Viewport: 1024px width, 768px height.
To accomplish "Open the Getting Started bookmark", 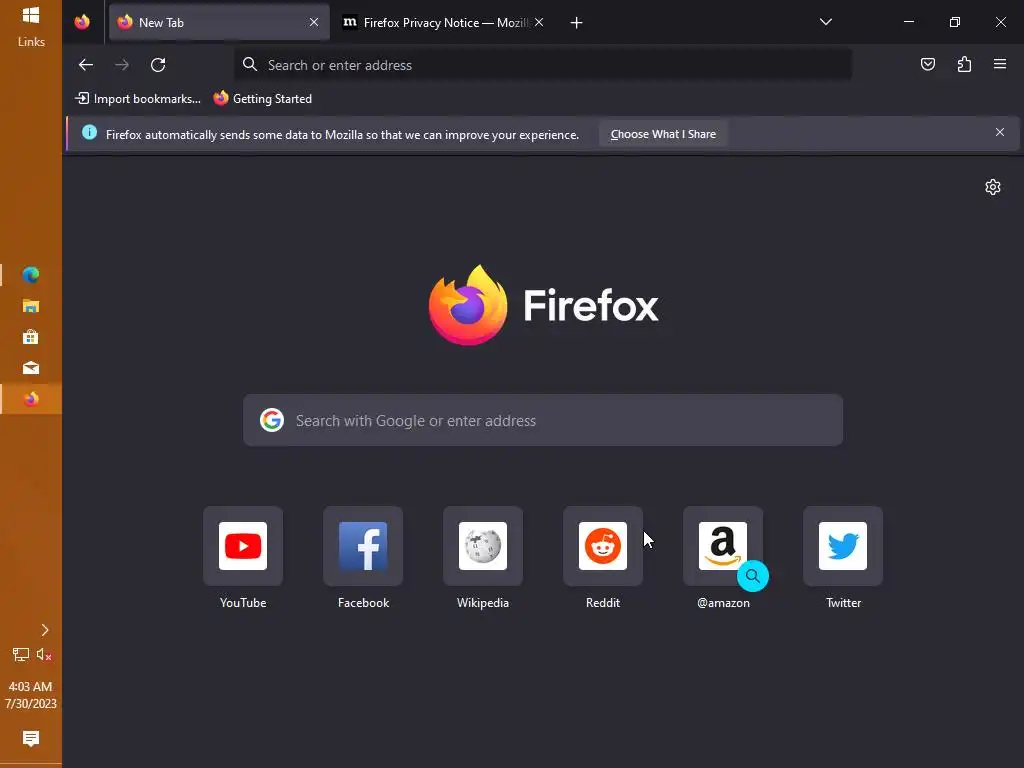I will 263,99.
